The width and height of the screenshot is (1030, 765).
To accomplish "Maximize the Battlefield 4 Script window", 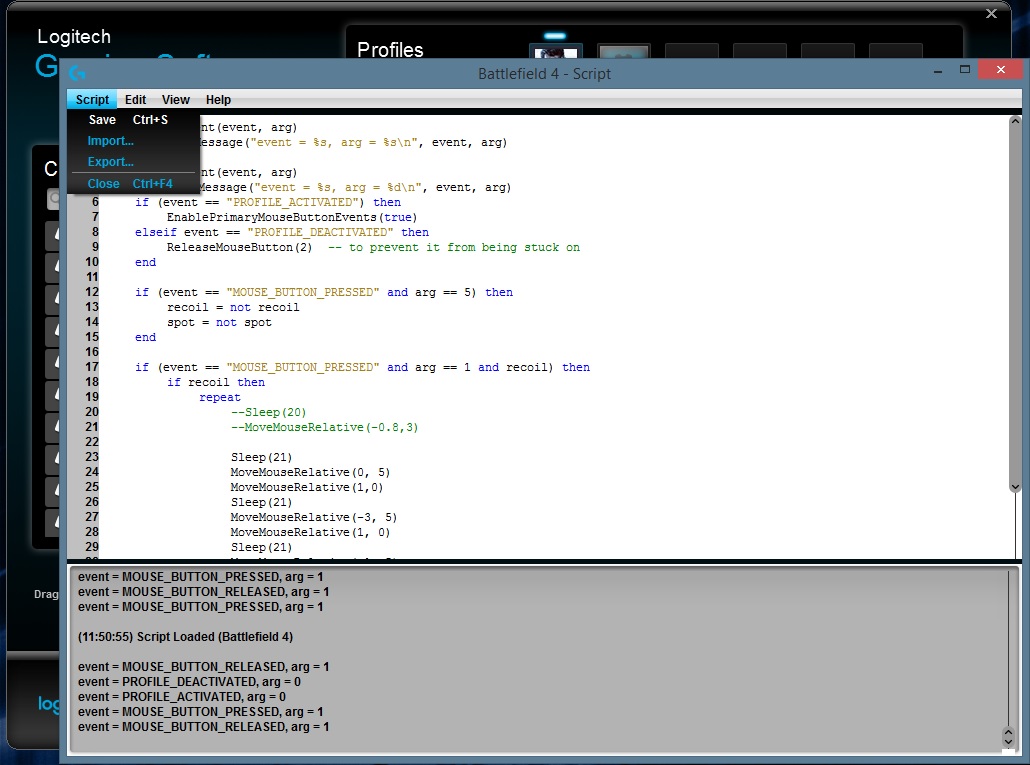I will [964, 70].
